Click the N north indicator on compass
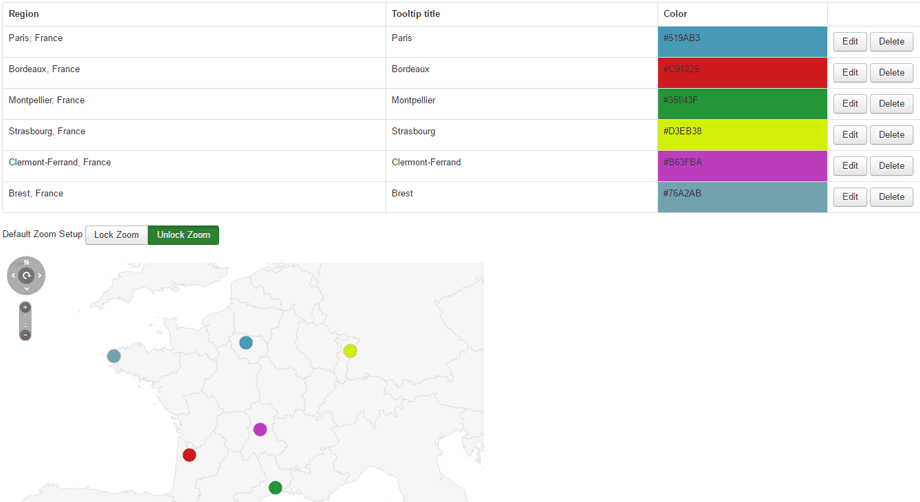 click(x=26, y=262)
